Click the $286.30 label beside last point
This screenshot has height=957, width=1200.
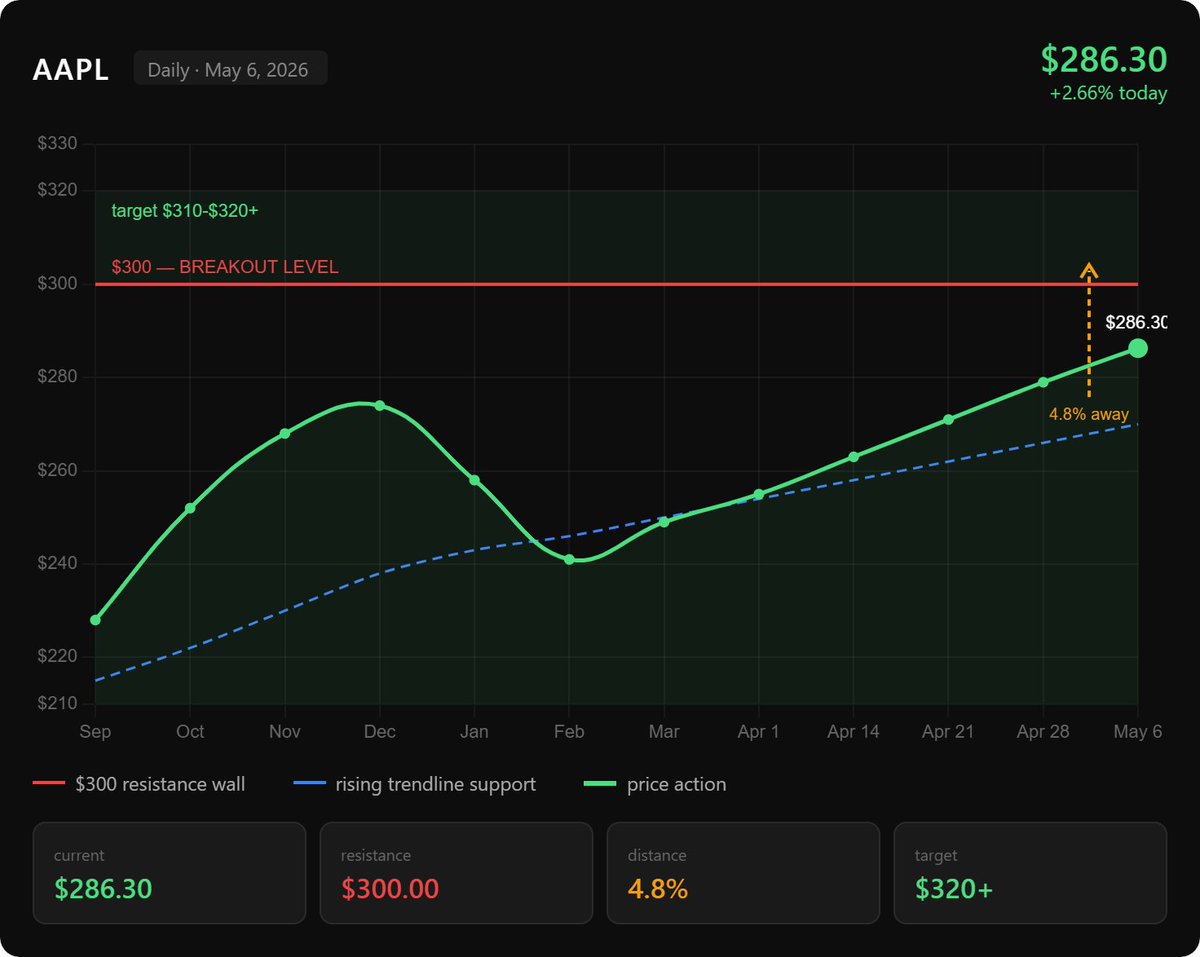pyautogui.click(x=1136, y=322)
